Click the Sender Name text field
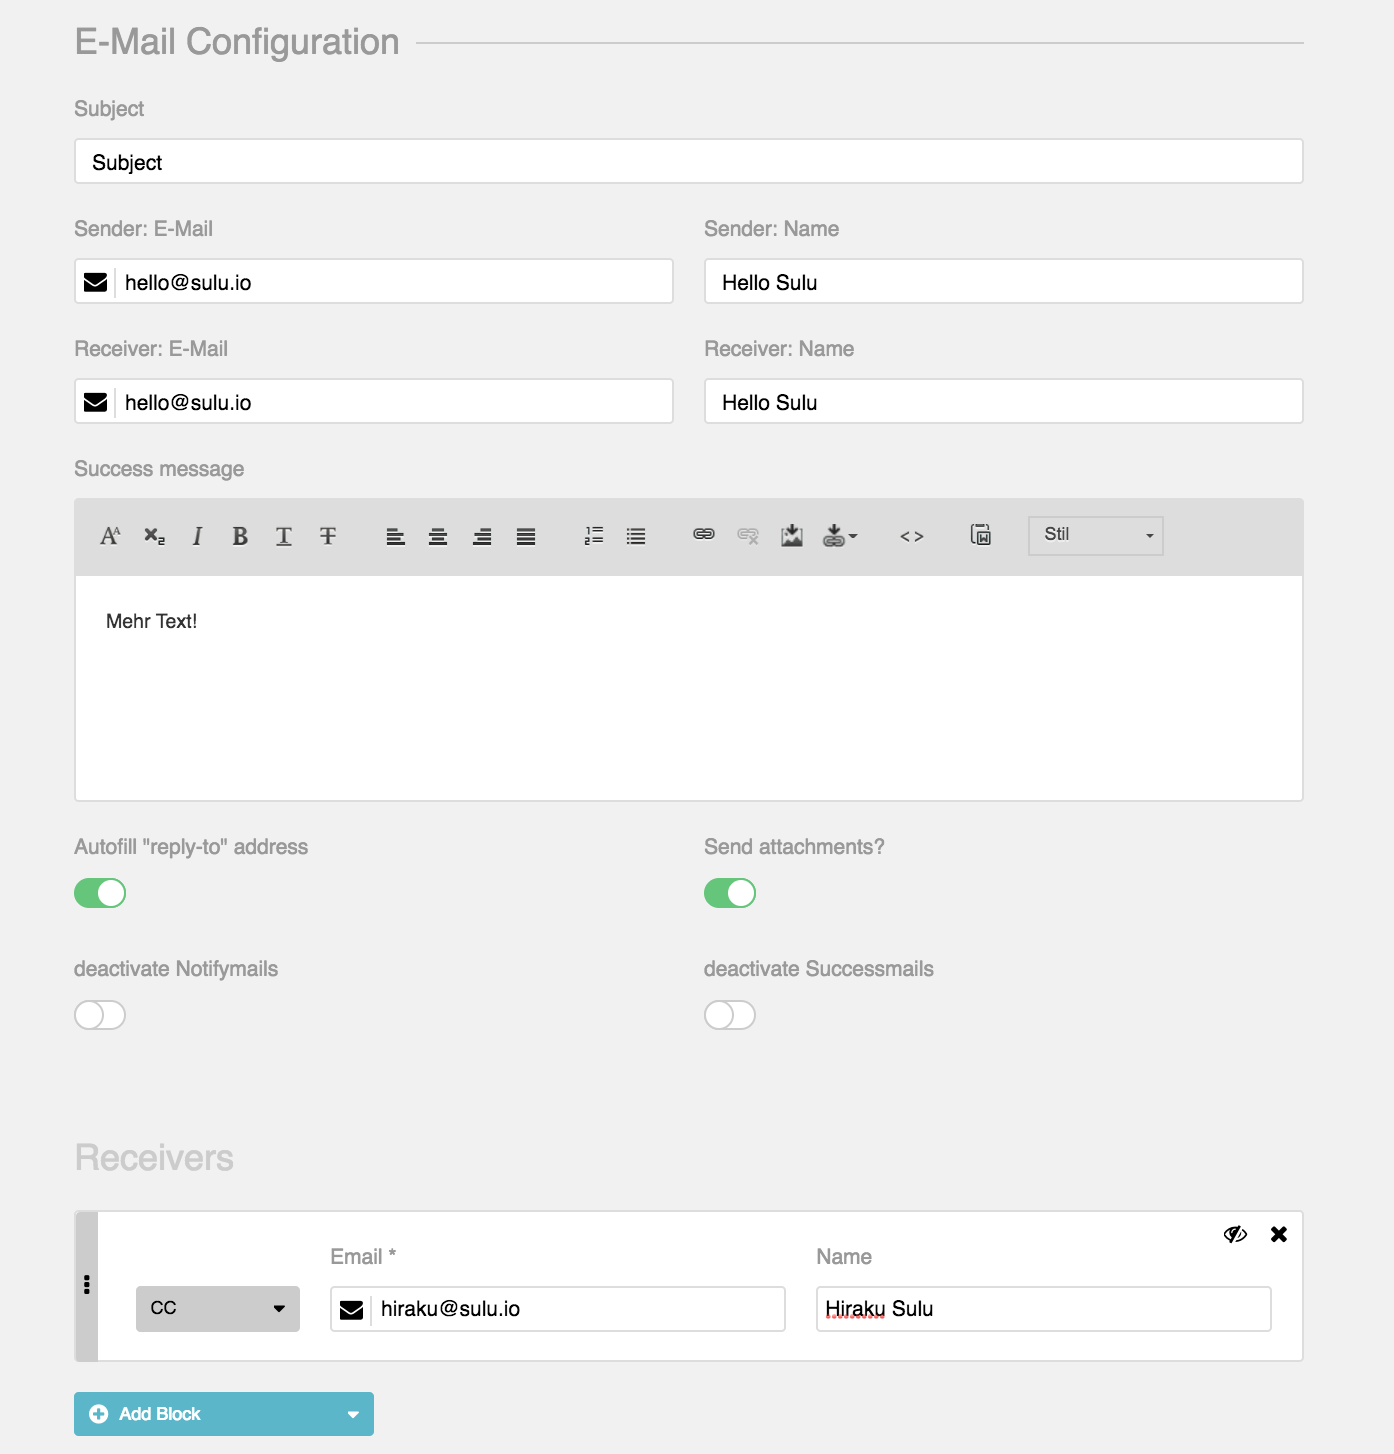 (1003, 282)
